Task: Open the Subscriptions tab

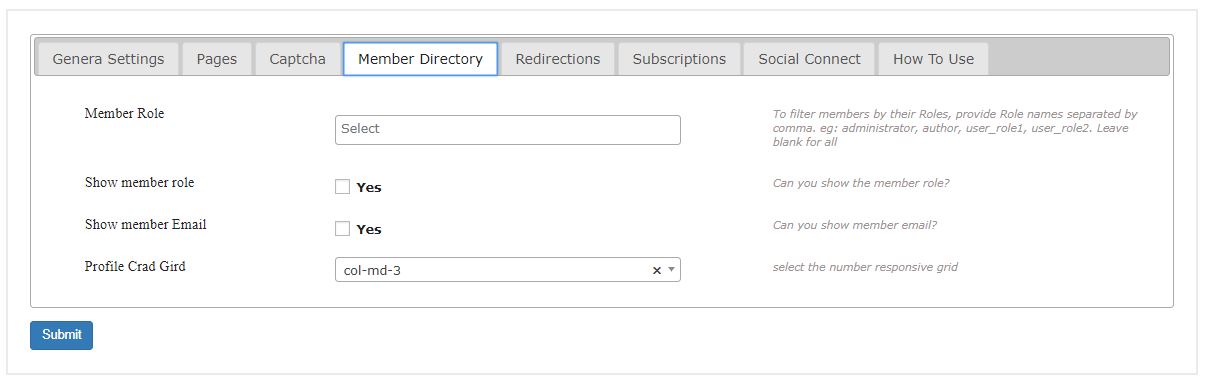Action: pyautogui.click(x=679, y=59)
